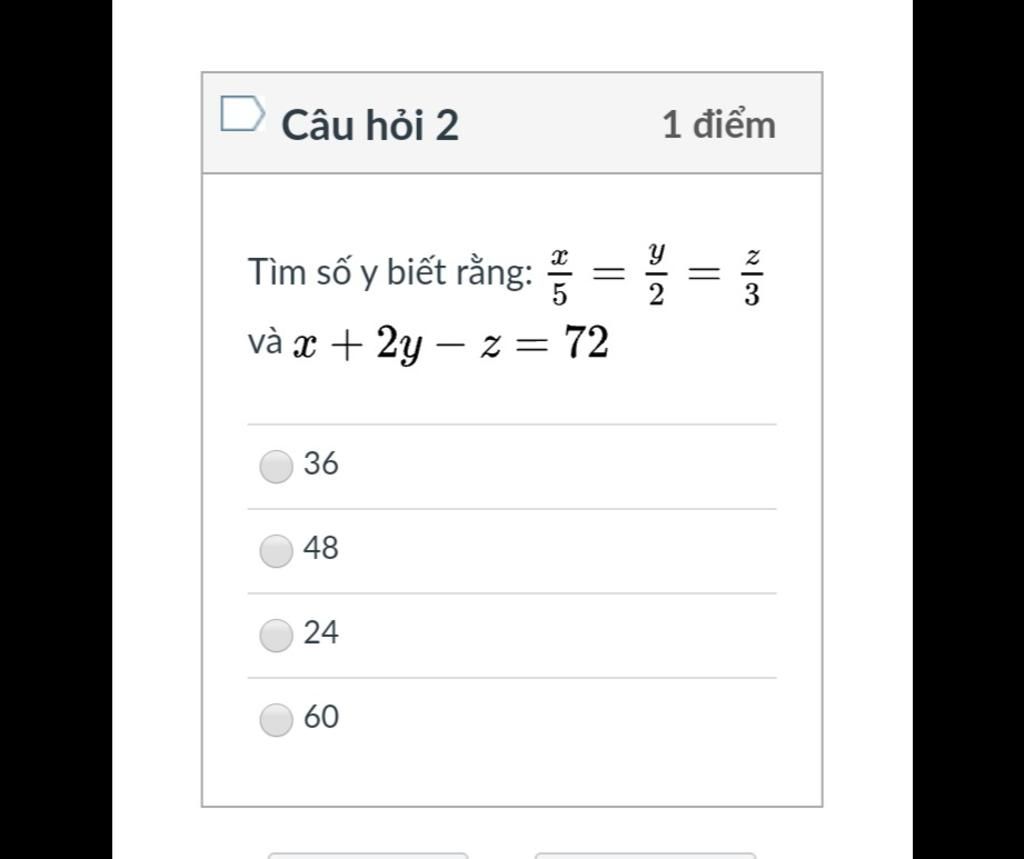Click the word "và" before the equation
The image size is (1024, 859).
pyautogui.click(x=265, y=343)
